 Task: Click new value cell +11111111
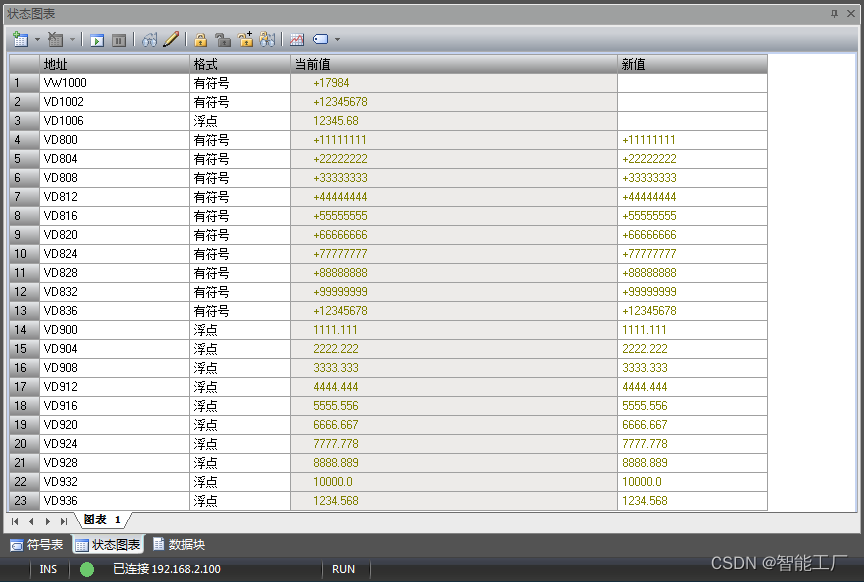coord(692,140)
